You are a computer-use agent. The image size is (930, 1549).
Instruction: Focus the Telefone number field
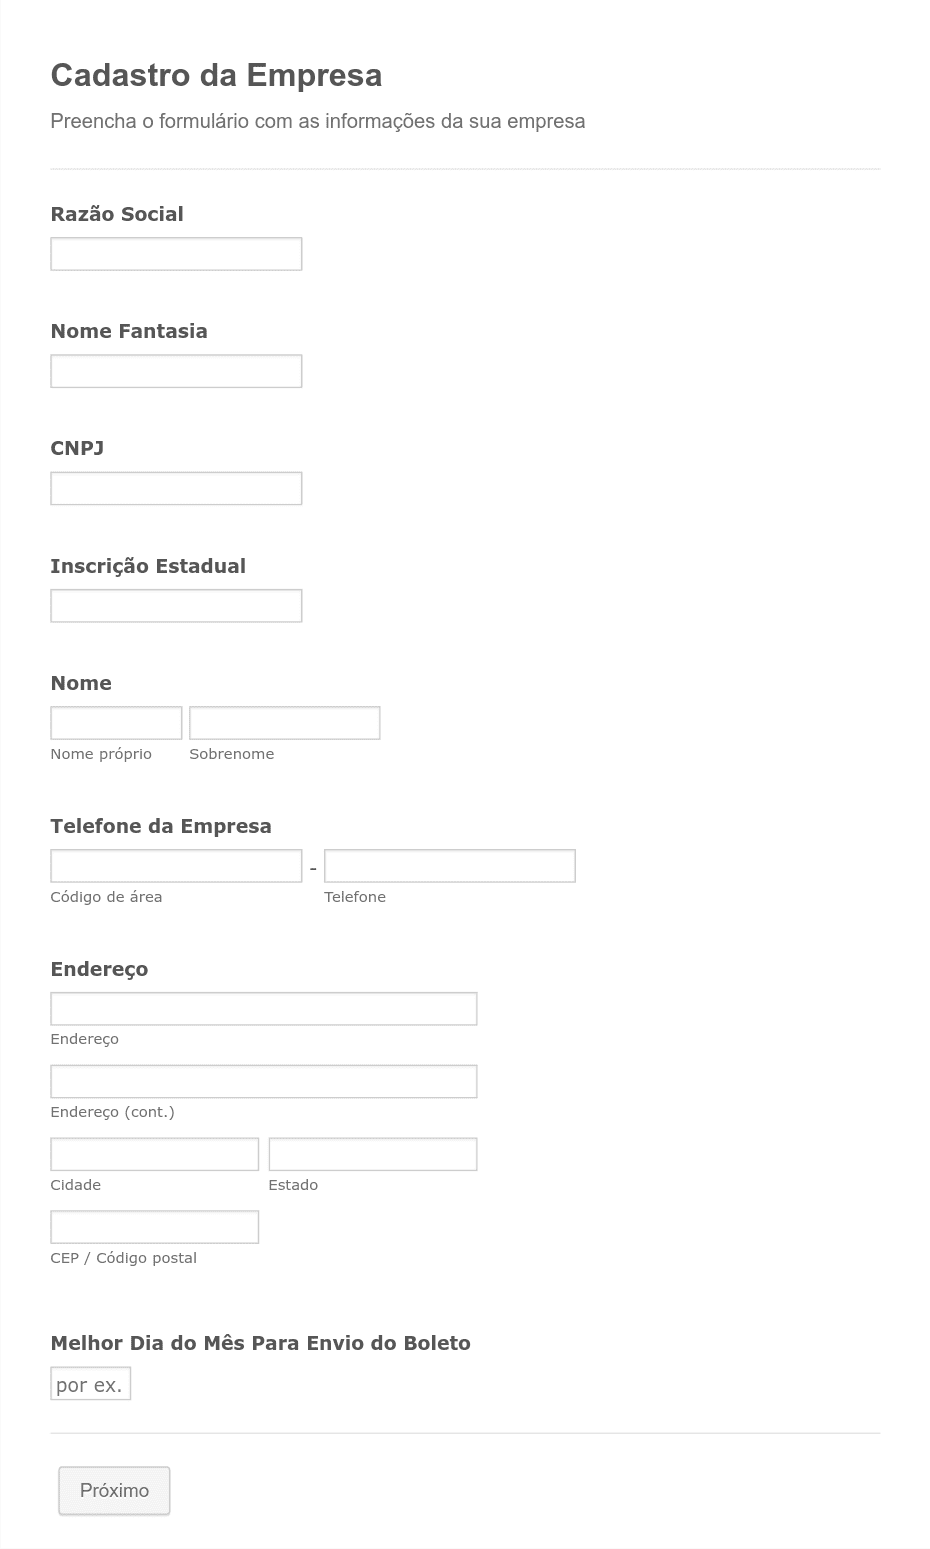pyautogui.click(x=450, y=866)
